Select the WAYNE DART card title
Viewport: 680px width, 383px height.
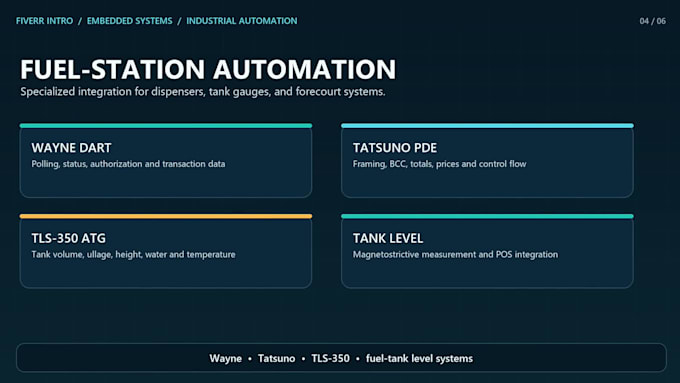72,148
